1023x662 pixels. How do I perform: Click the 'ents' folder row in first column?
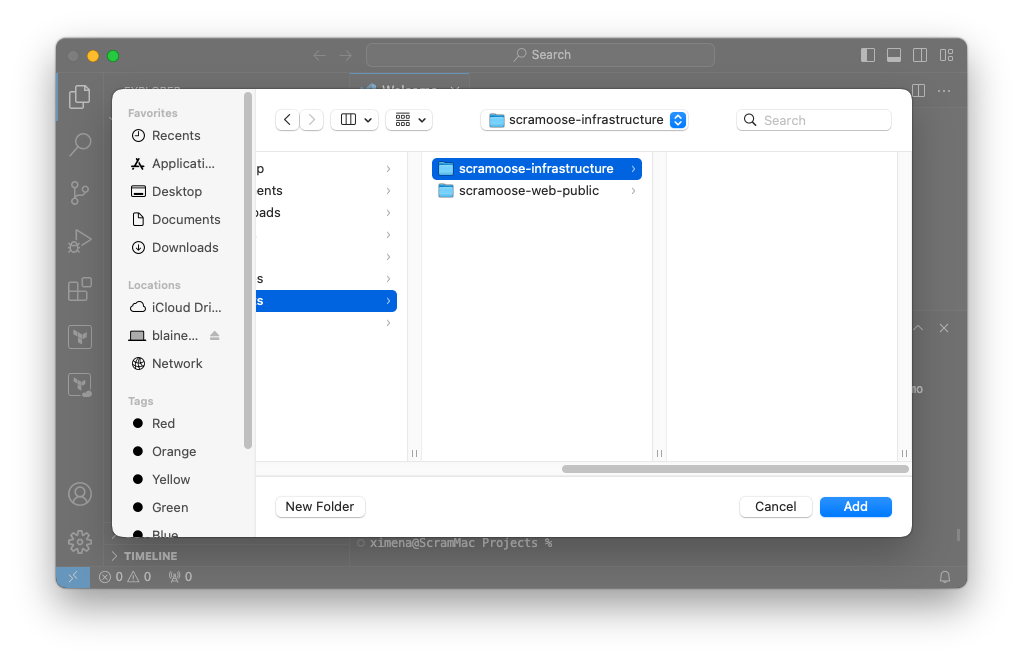(x=326, y=191)
